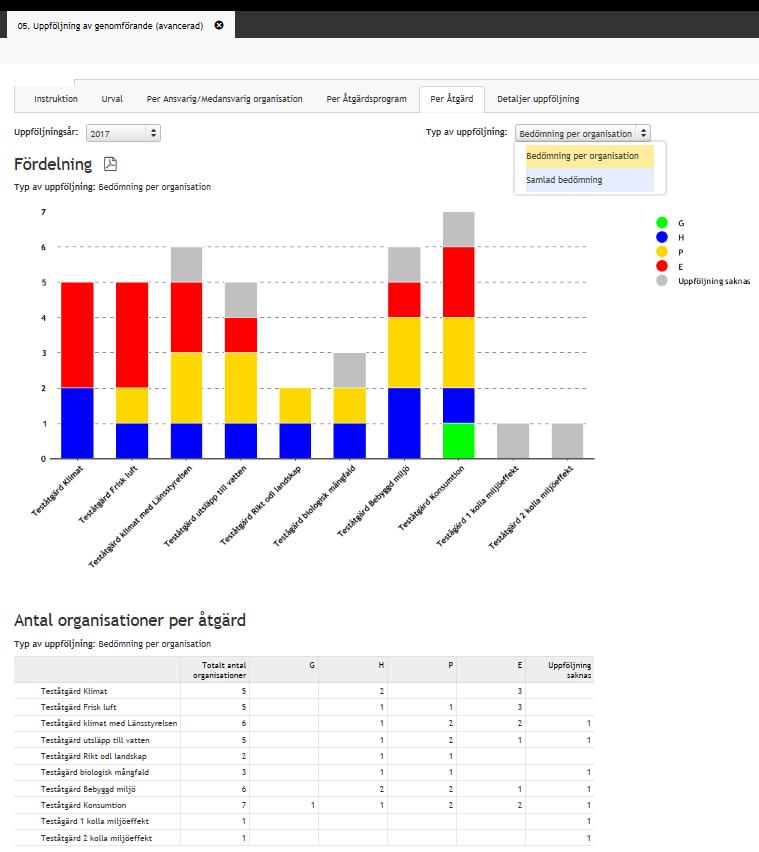The width and height of the screenshot is (759, 852).
Task: Click the red segment of Teståtgärd Klimat bar
Action: [x=77, y=335]
